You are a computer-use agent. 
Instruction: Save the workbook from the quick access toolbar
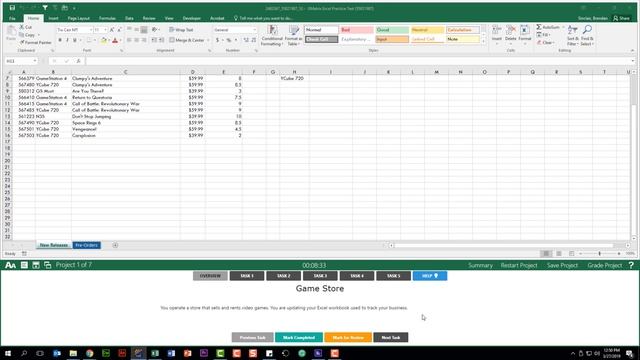click(12, 8)
